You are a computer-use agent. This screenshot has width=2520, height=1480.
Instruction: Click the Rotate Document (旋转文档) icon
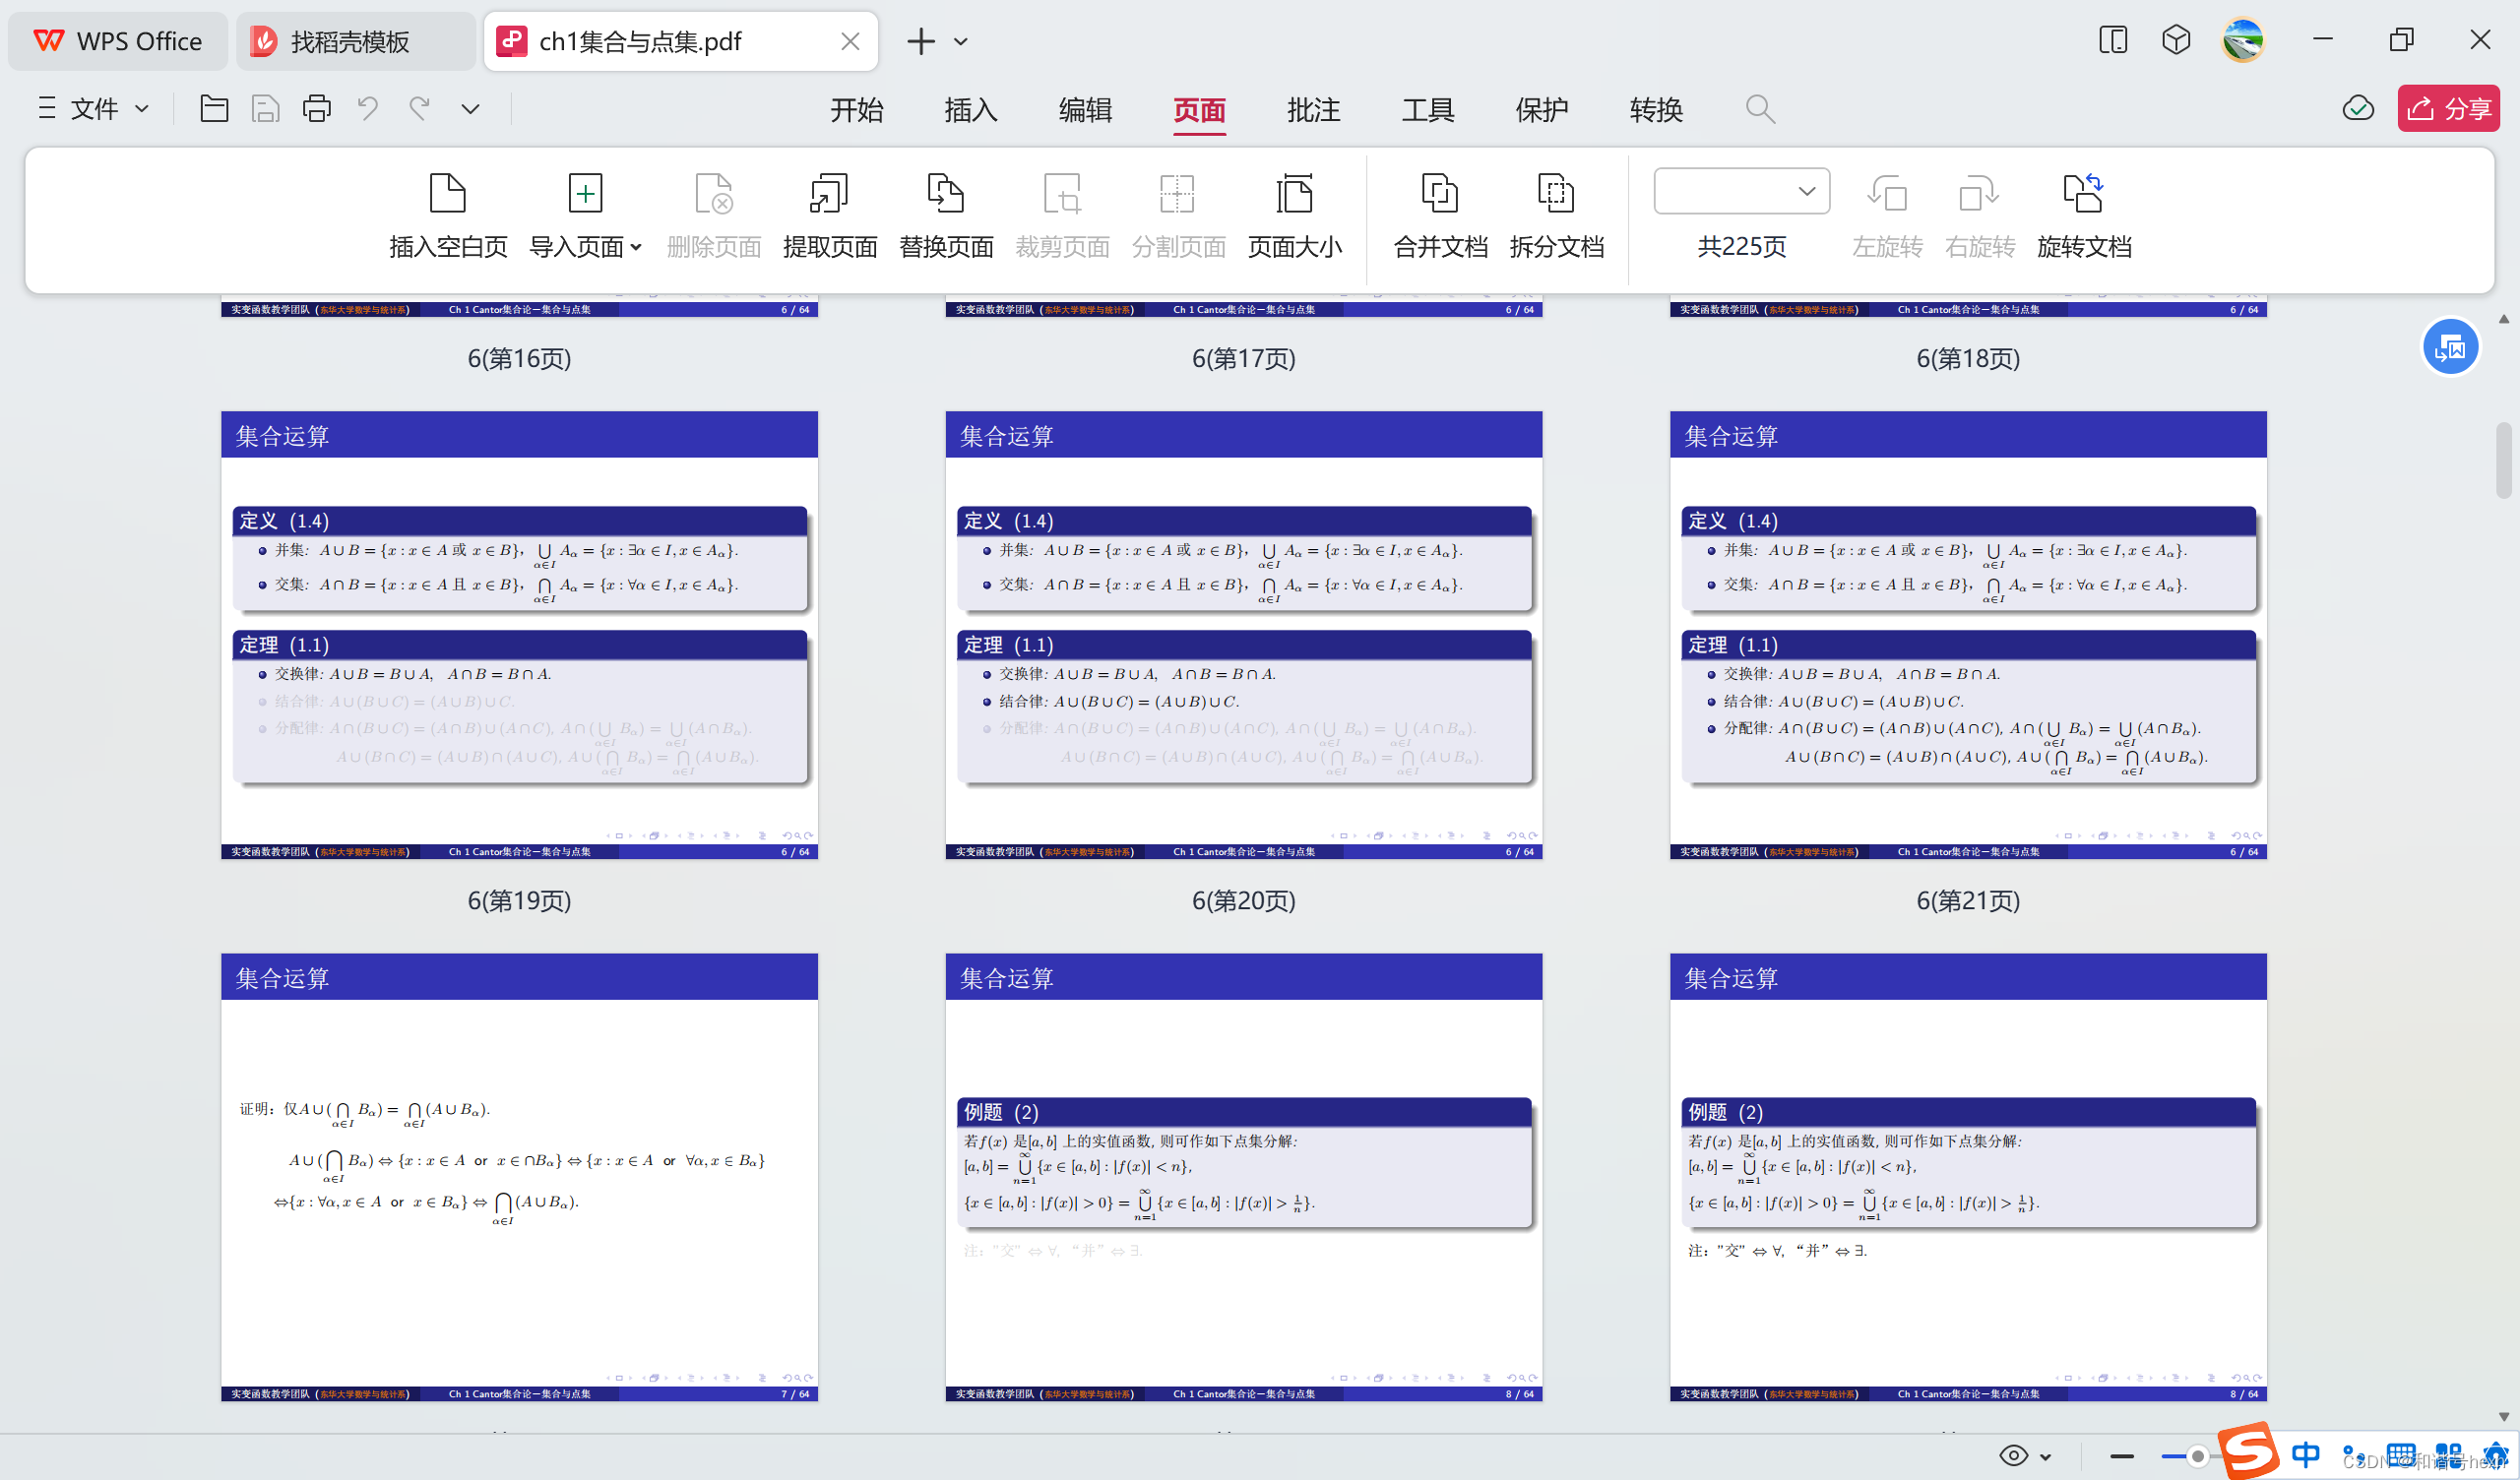(2083, 193)
